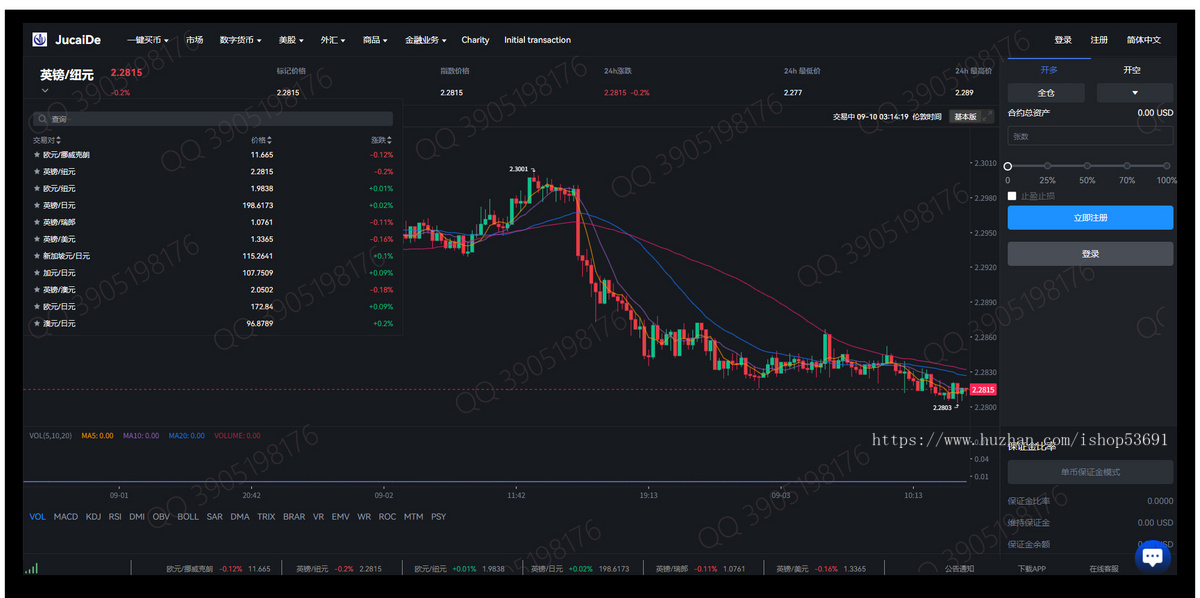Open the live chat support bubble

pyautogui.click(x=1152, y=556)
